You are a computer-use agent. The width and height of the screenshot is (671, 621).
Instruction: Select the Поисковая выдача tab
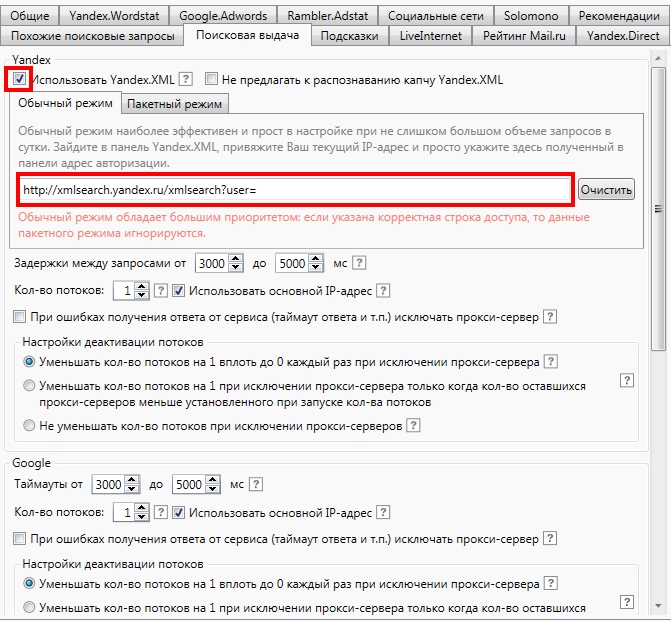click(x=247, y=35)
